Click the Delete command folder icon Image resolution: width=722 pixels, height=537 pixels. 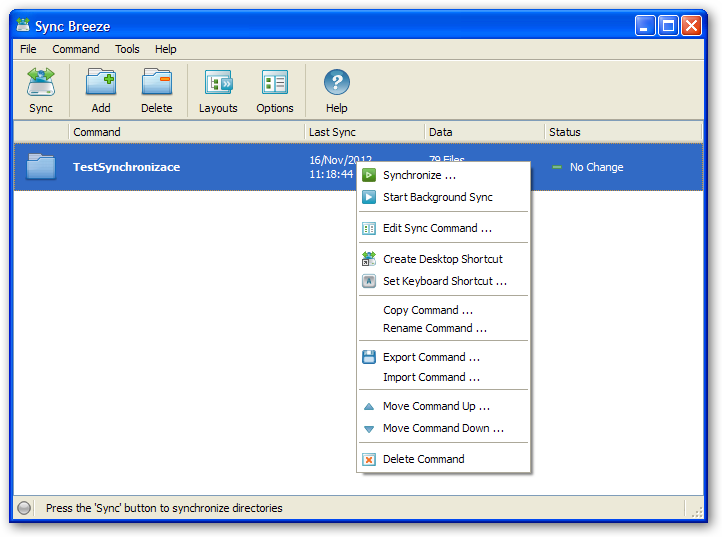(x=157, y=82)
